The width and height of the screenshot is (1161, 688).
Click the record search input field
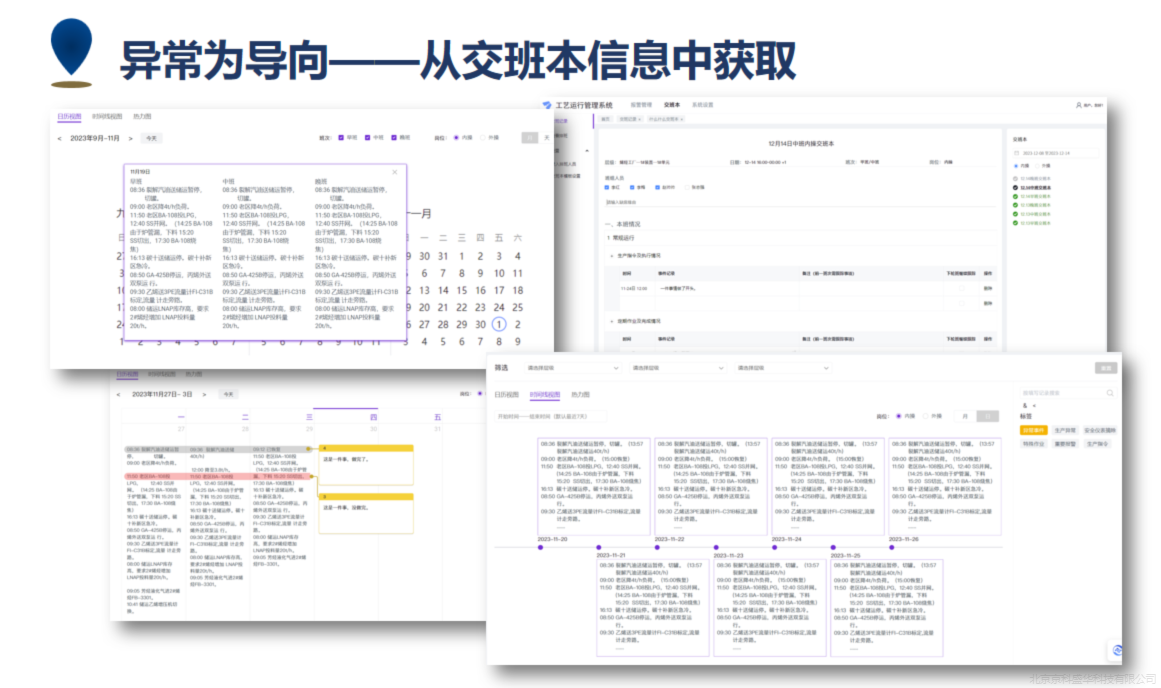[x=1067, y=393]
